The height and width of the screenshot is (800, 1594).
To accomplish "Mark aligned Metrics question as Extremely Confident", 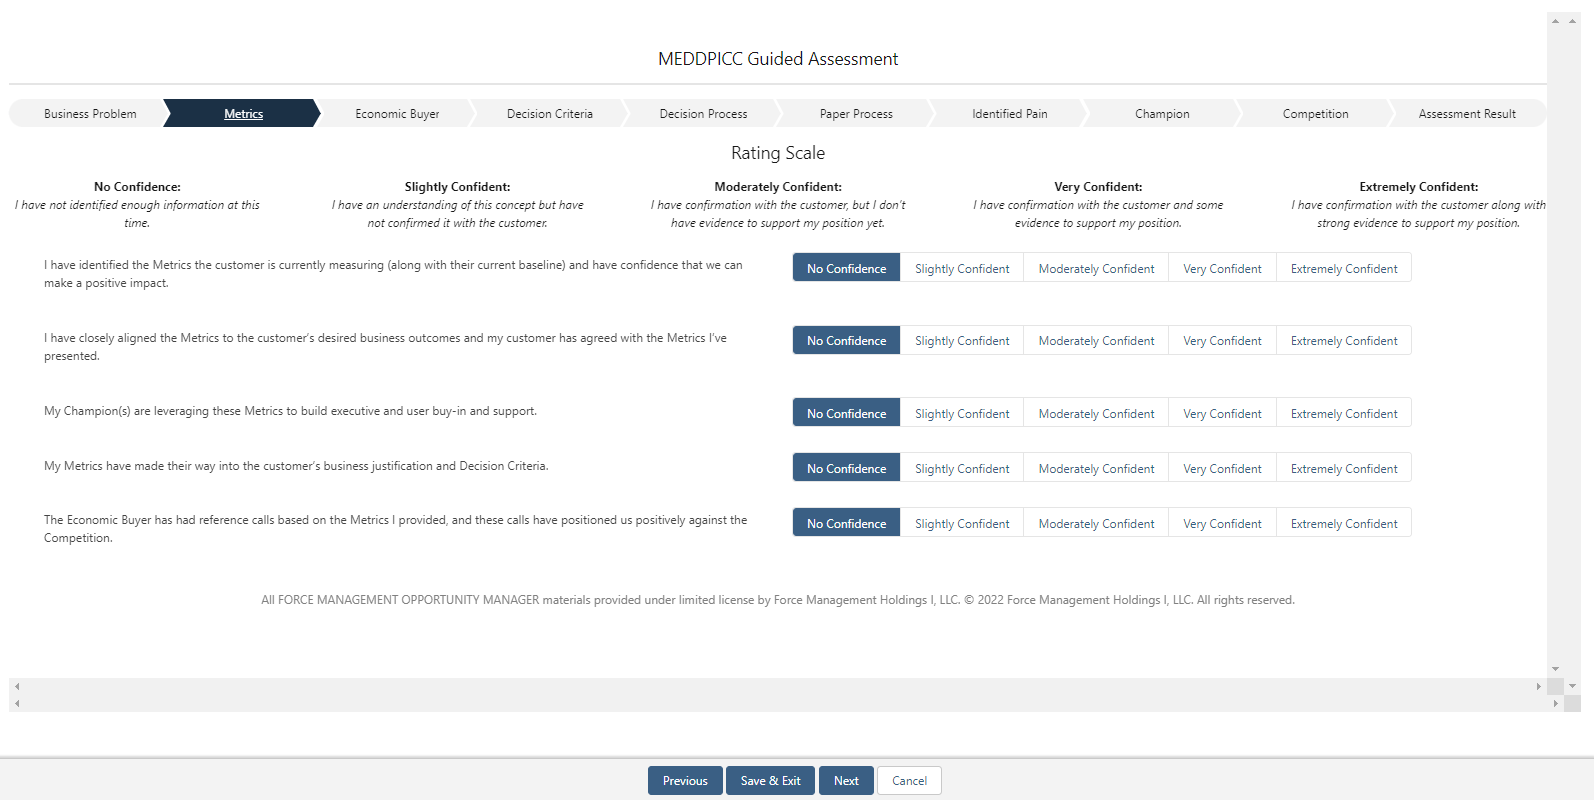I will (x=1343, y=341).
